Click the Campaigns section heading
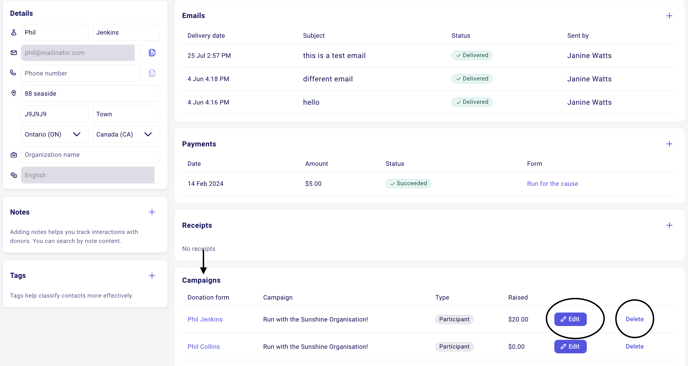Screen dimensions: 688x366 coord(201,280)
